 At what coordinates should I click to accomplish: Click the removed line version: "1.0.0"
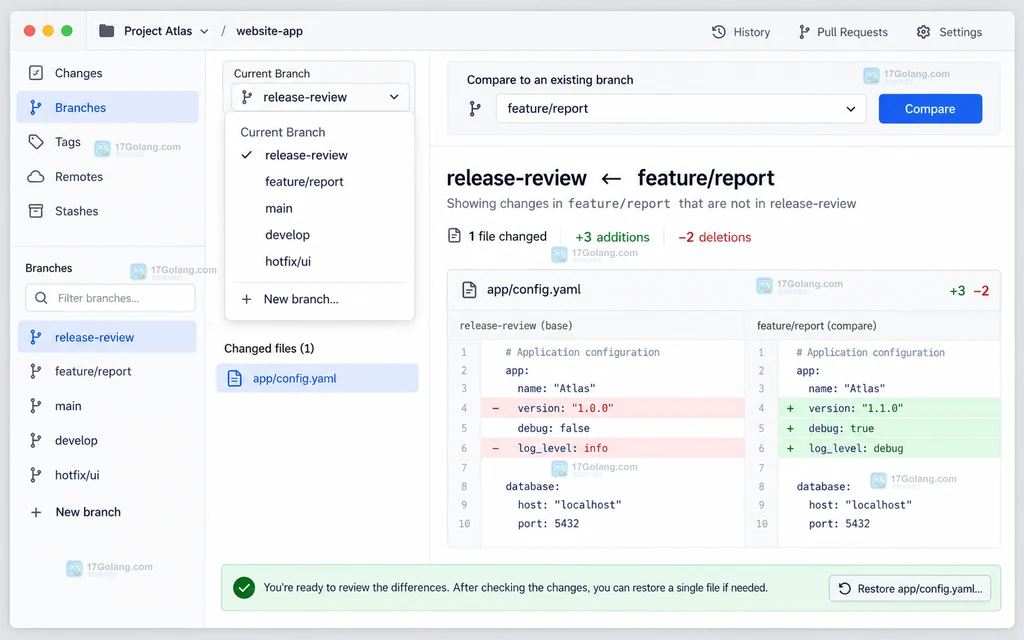click(x=613, y=408)
